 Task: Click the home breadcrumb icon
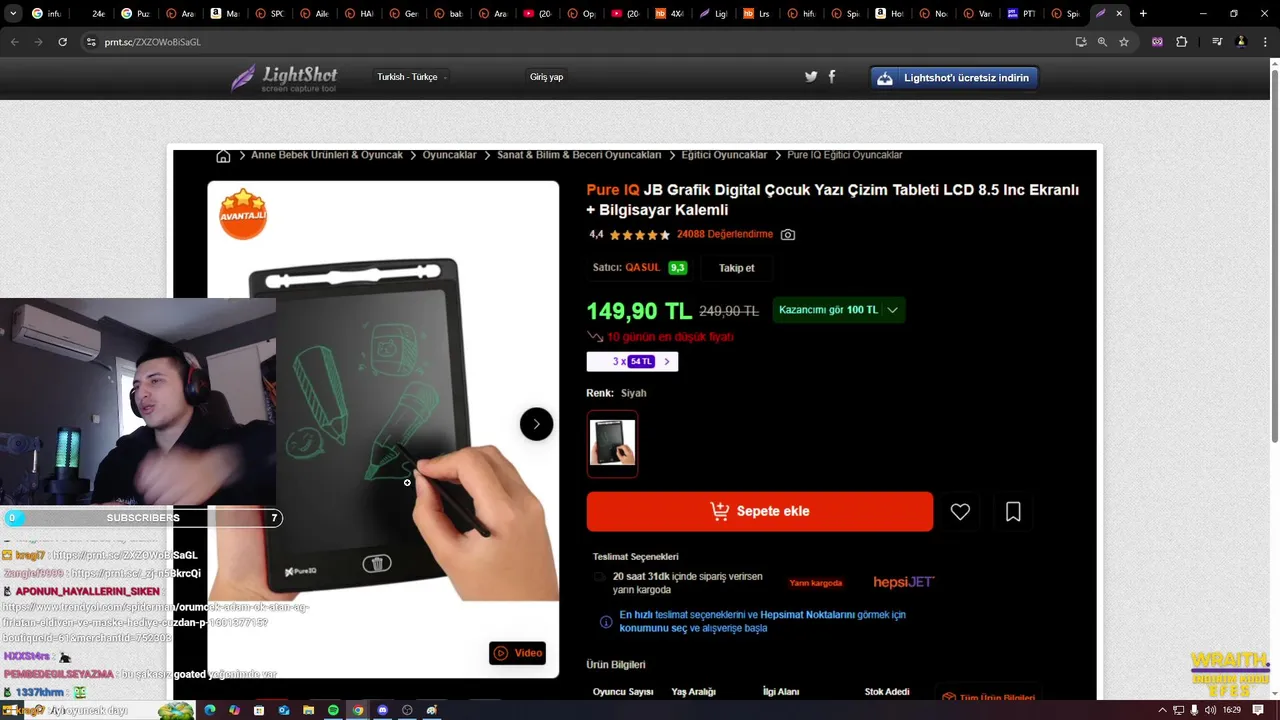click(223, 155)
